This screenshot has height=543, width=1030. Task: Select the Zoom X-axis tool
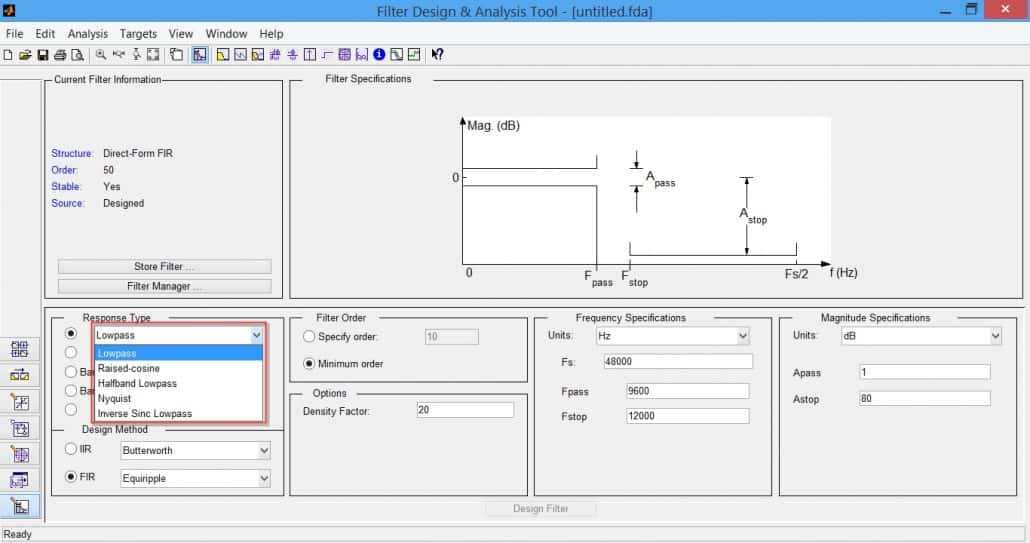coord(118,55)
